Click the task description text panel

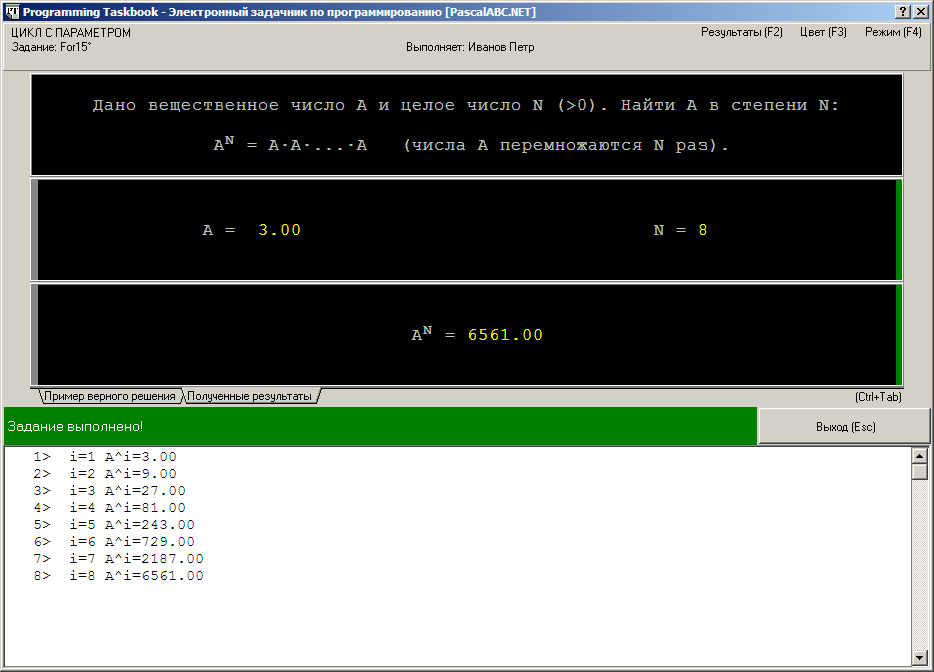tap(467, 125)
